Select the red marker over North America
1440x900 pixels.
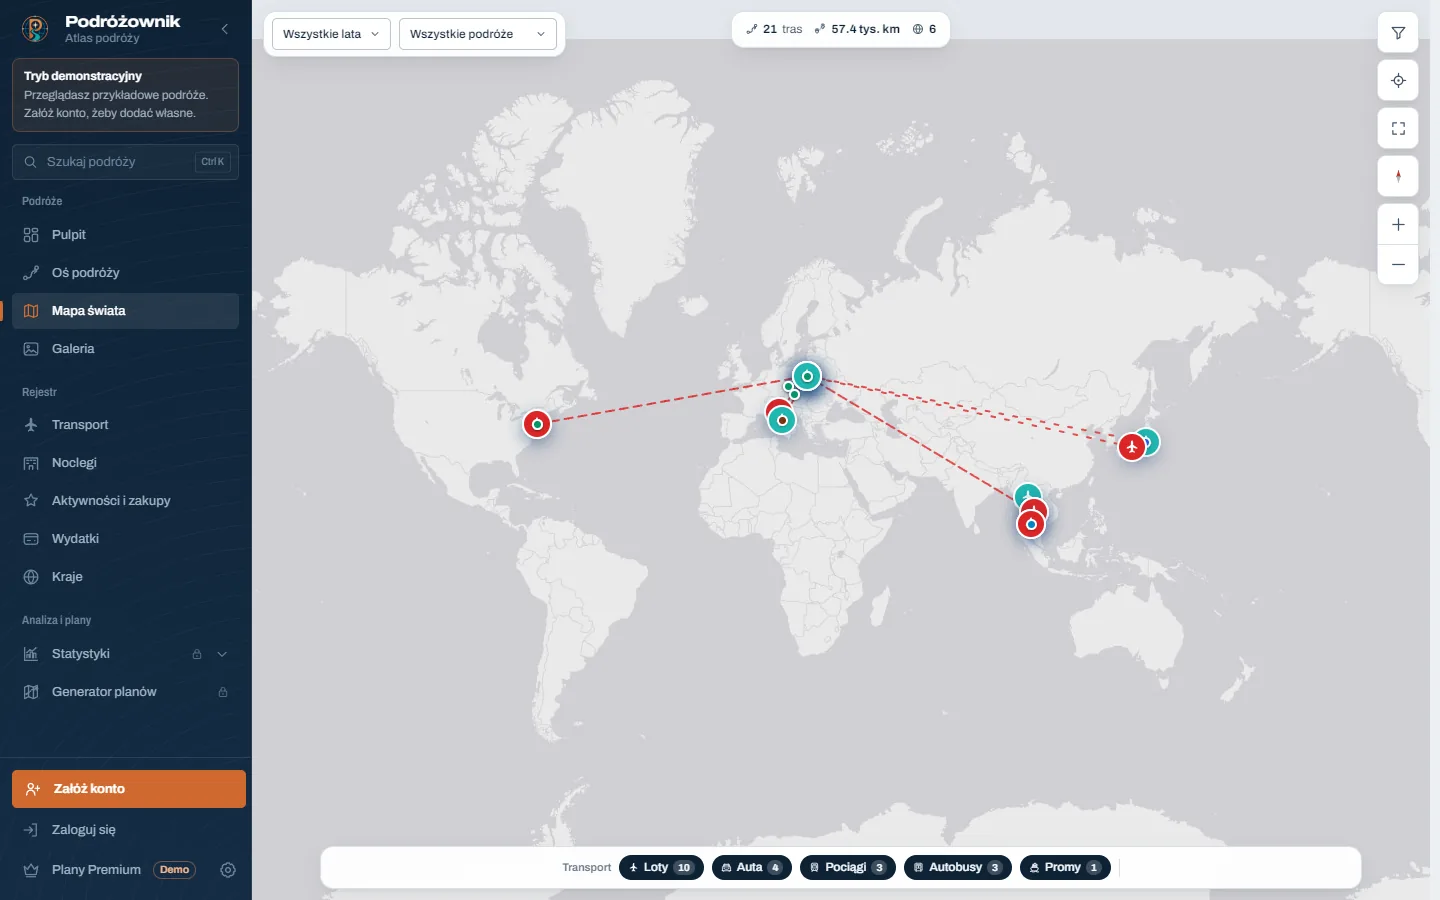537,424
